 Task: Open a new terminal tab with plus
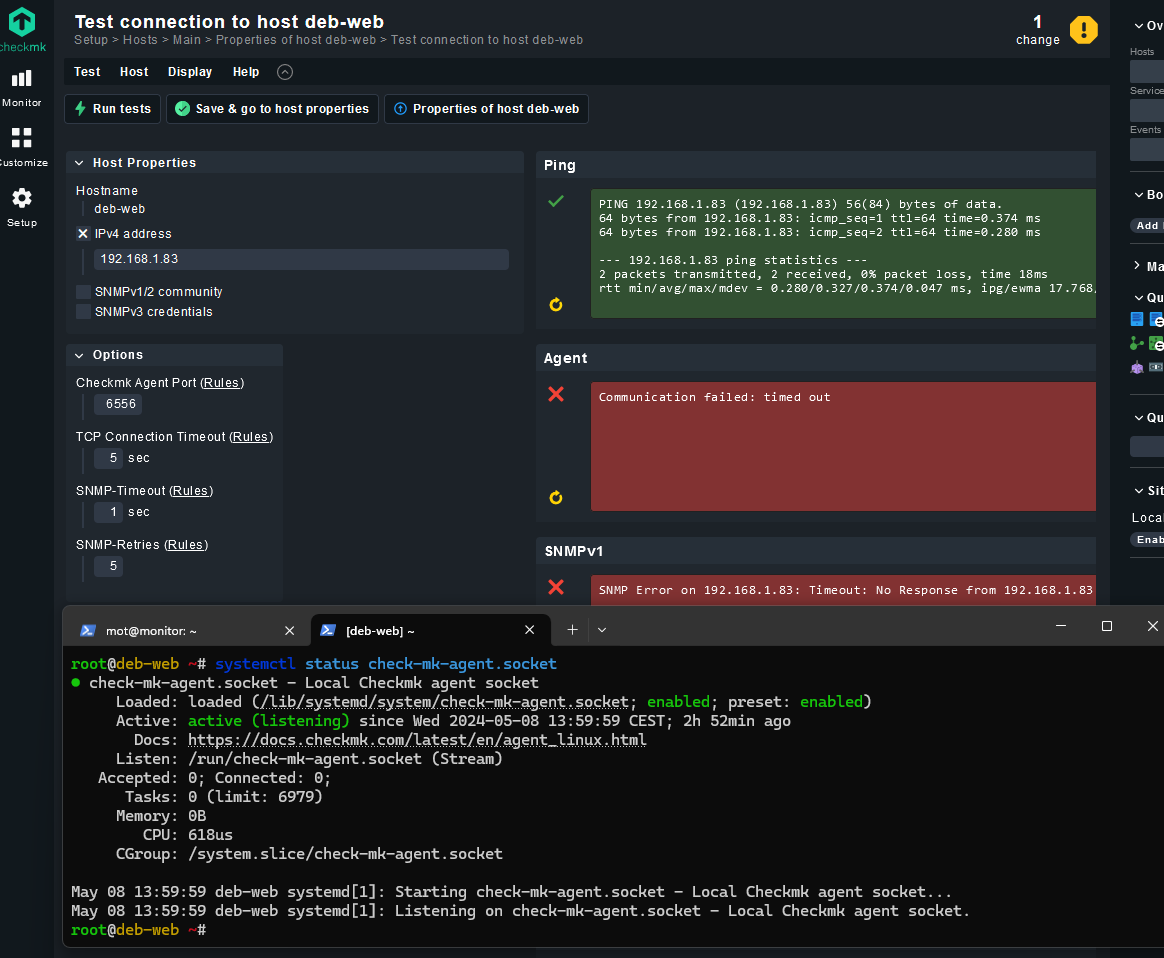(572, 630)
